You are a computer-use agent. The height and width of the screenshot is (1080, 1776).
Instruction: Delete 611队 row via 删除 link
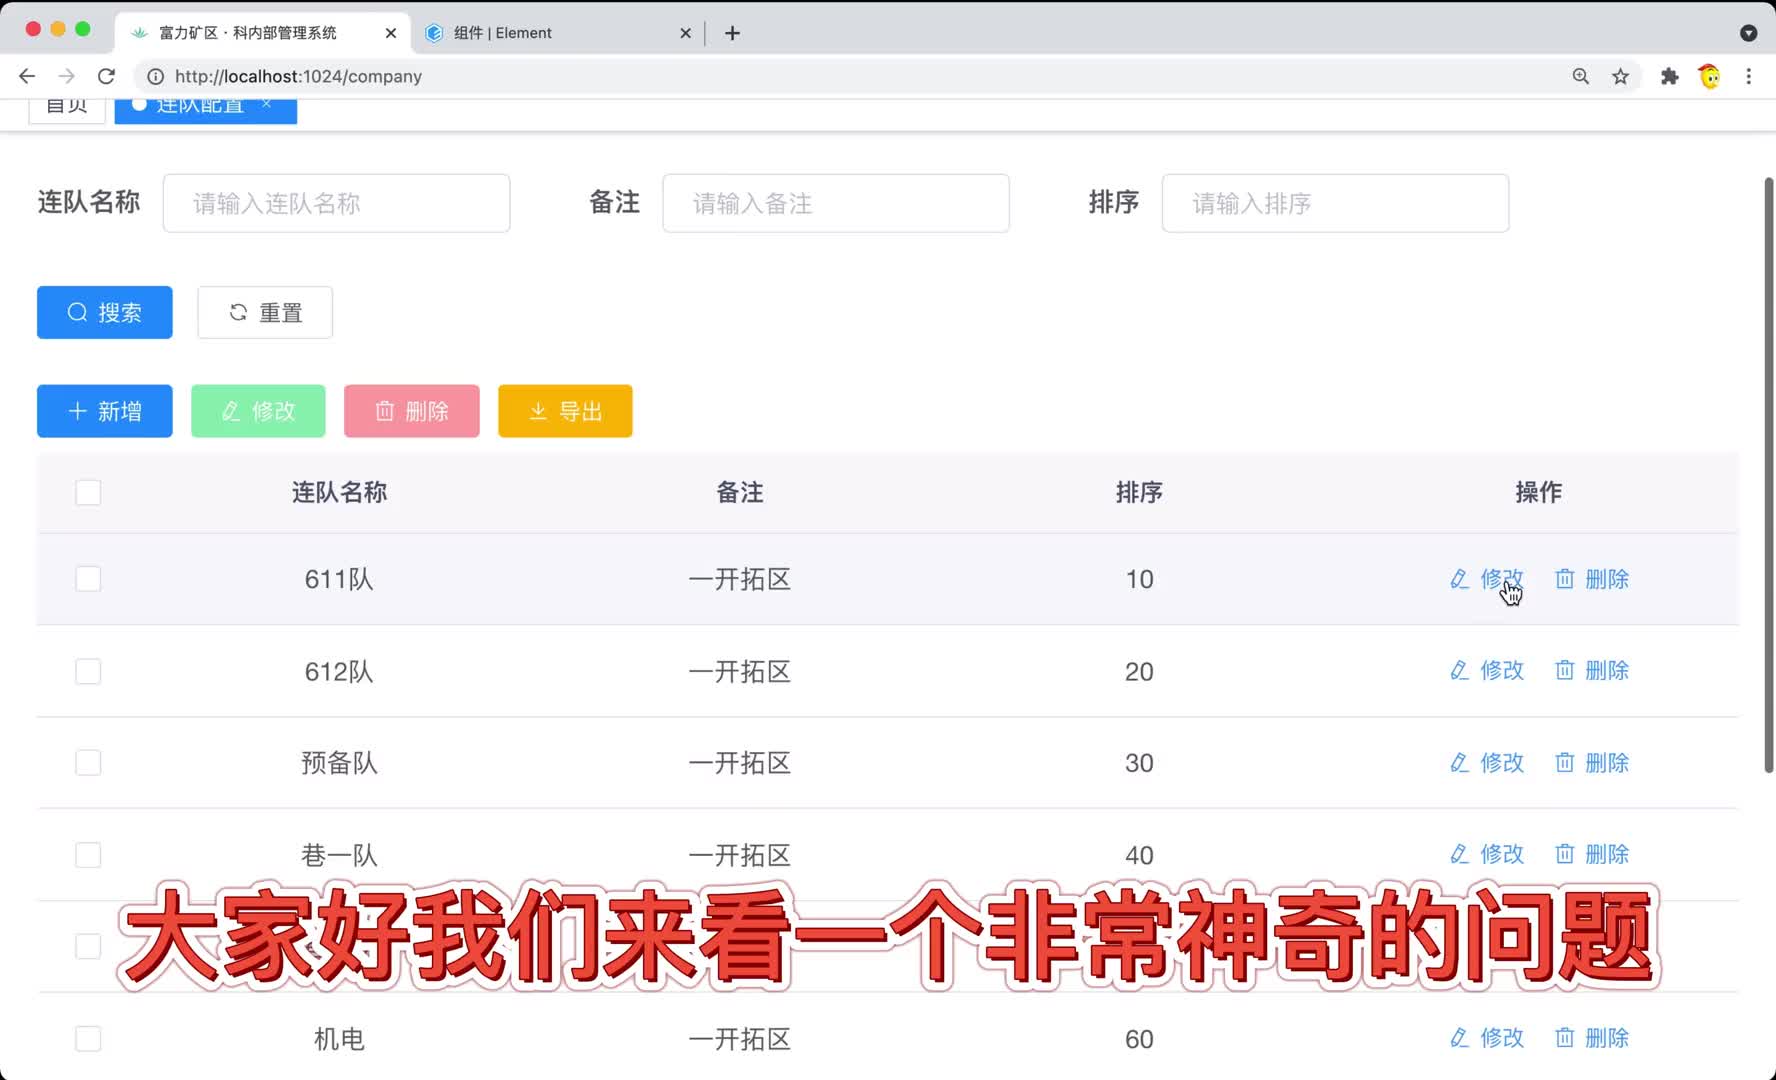(1592, 579)
